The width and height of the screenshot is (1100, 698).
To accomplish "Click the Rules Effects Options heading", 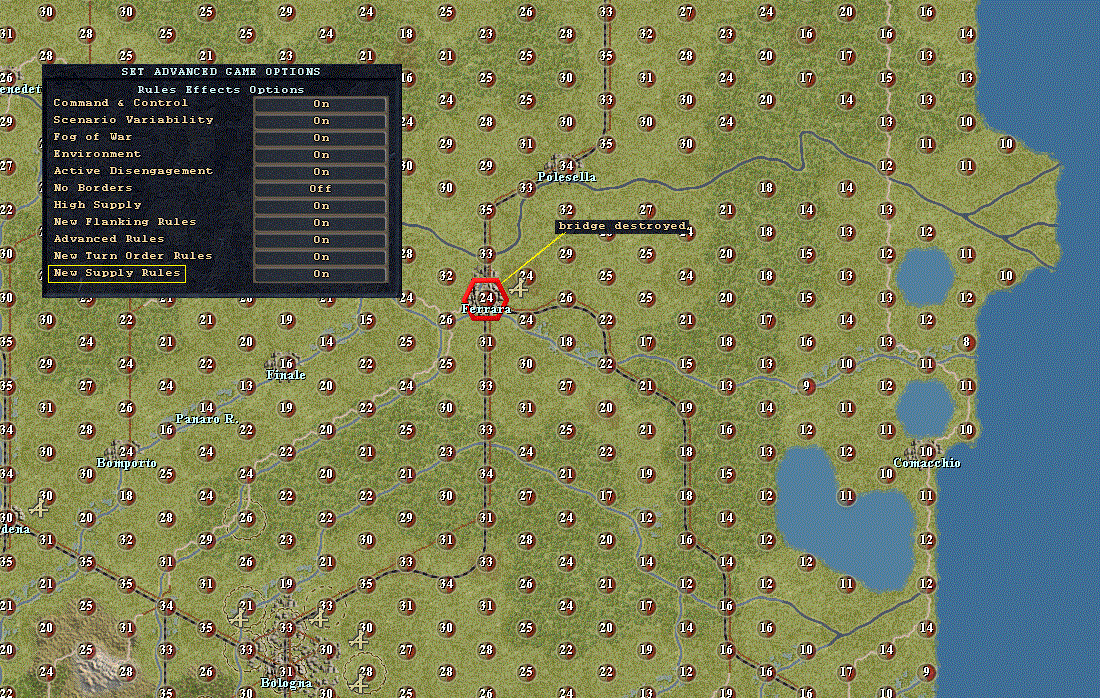I will point(221,90).
